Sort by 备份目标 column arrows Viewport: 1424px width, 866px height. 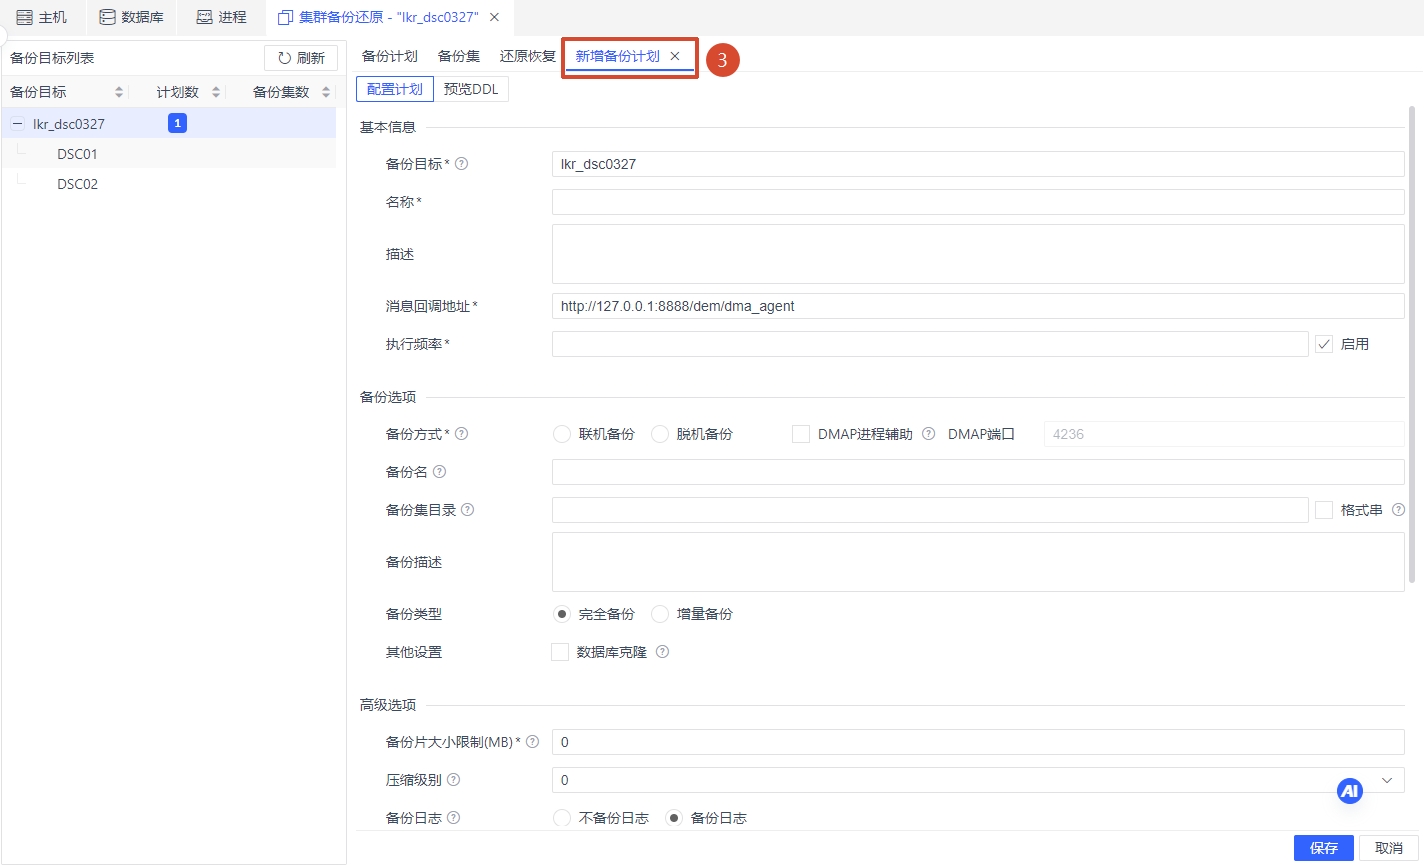119,92
